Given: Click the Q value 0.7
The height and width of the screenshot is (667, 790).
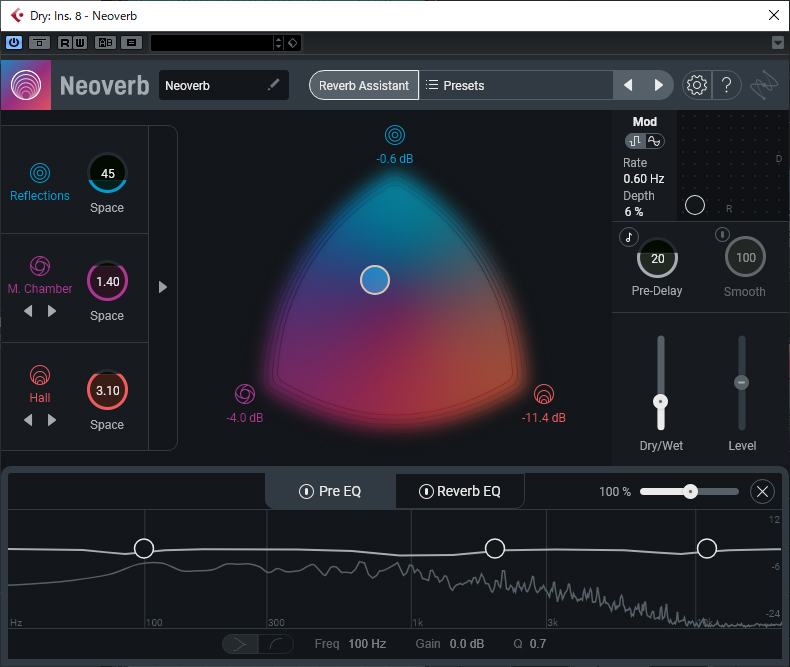Looking at the screenshot, I should pyautogui.click(x=538, y=644).
